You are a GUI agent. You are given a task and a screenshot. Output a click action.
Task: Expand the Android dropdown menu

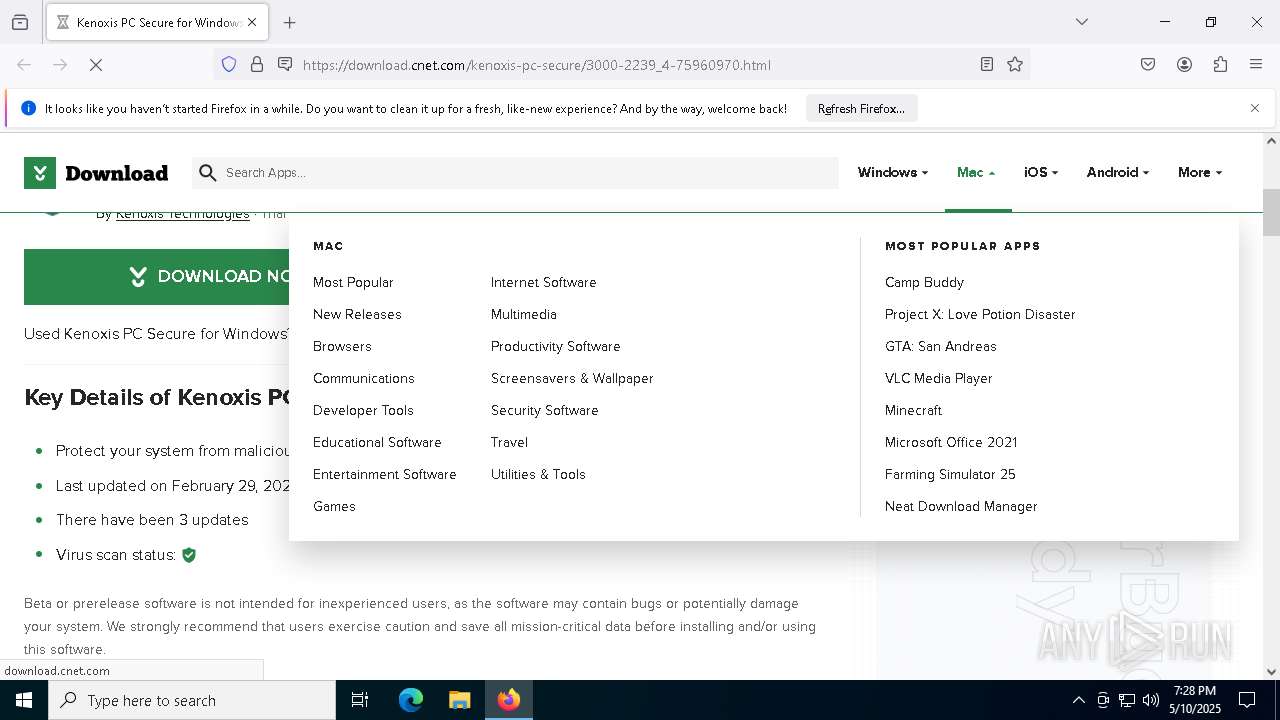1117,172
